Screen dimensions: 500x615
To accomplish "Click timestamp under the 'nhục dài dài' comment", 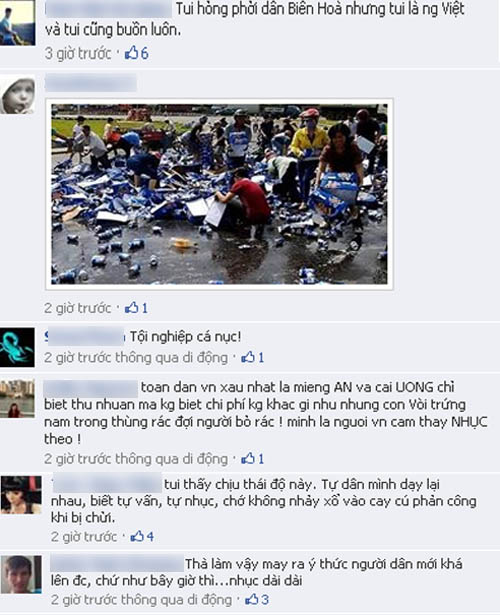I will (x=142, y=599).
